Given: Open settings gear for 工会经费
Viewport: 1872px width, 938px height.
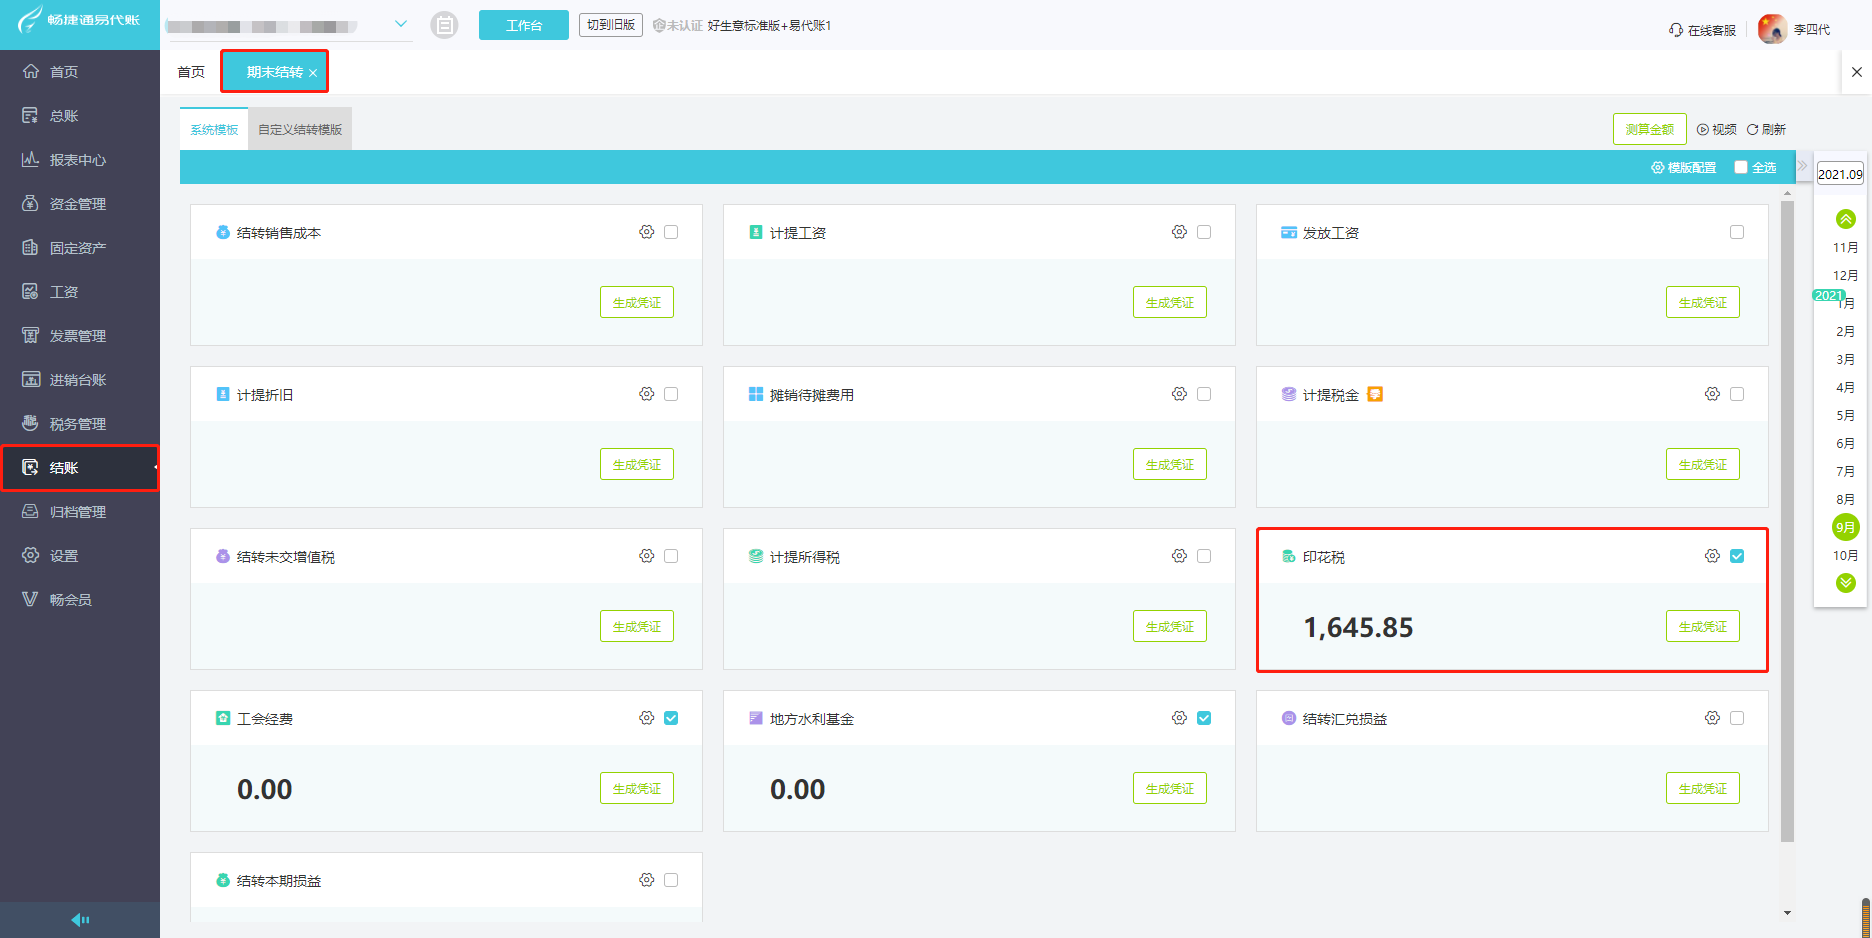Looking at the screenshot, I should 647,718.
